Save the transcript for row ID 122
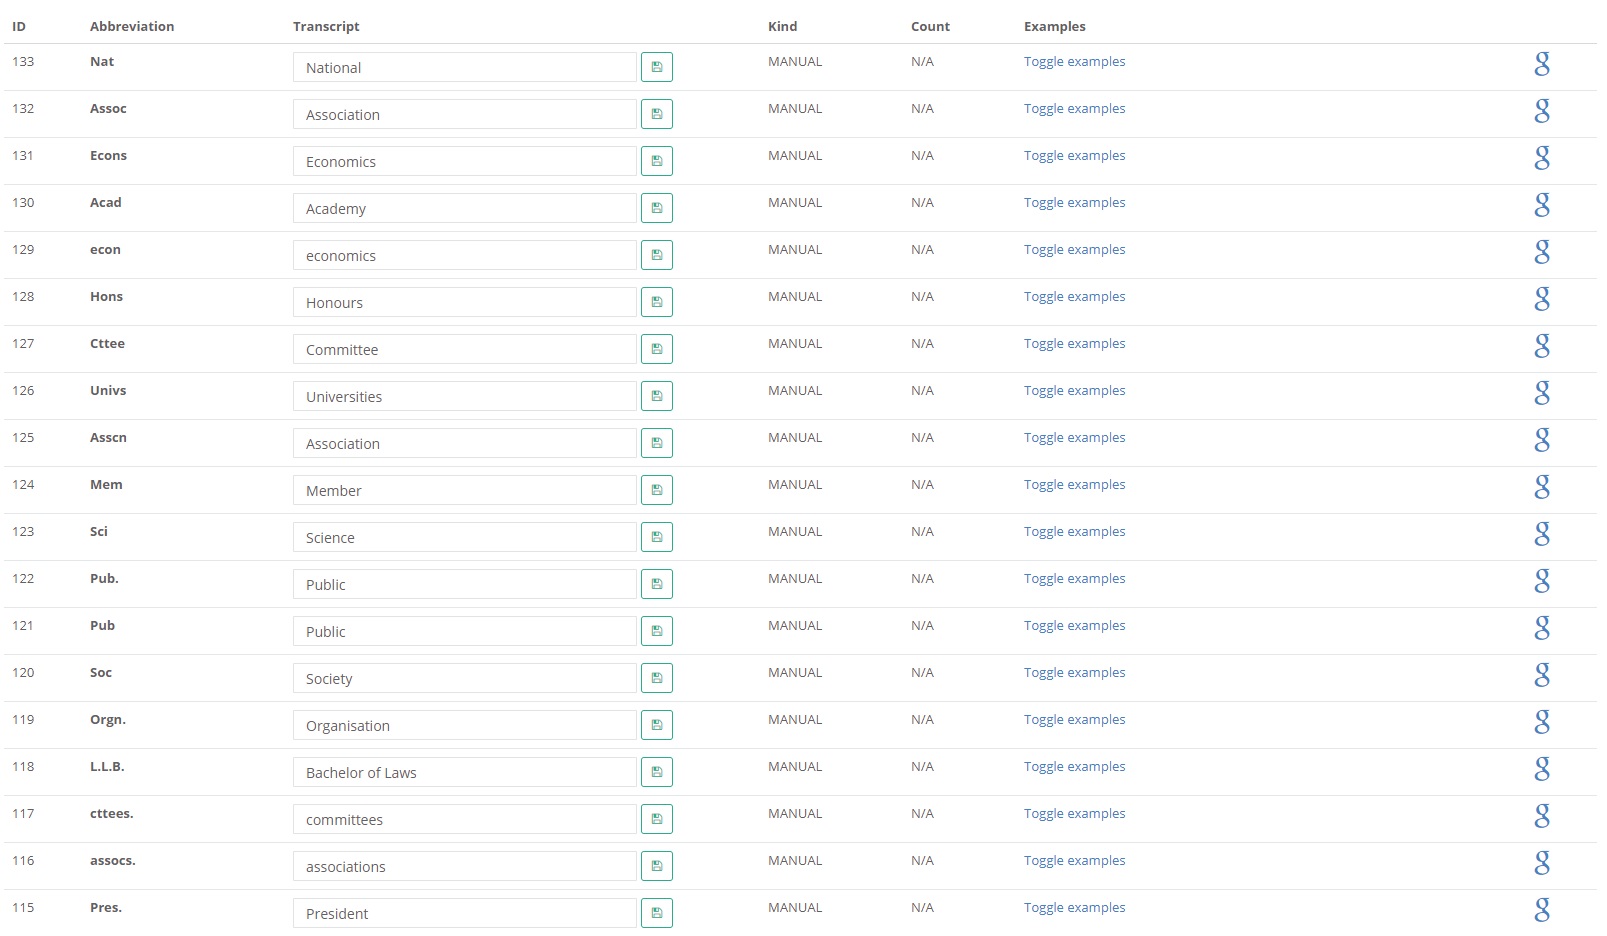The height and width of the screenshot is (936, 1607). (657, 584)
